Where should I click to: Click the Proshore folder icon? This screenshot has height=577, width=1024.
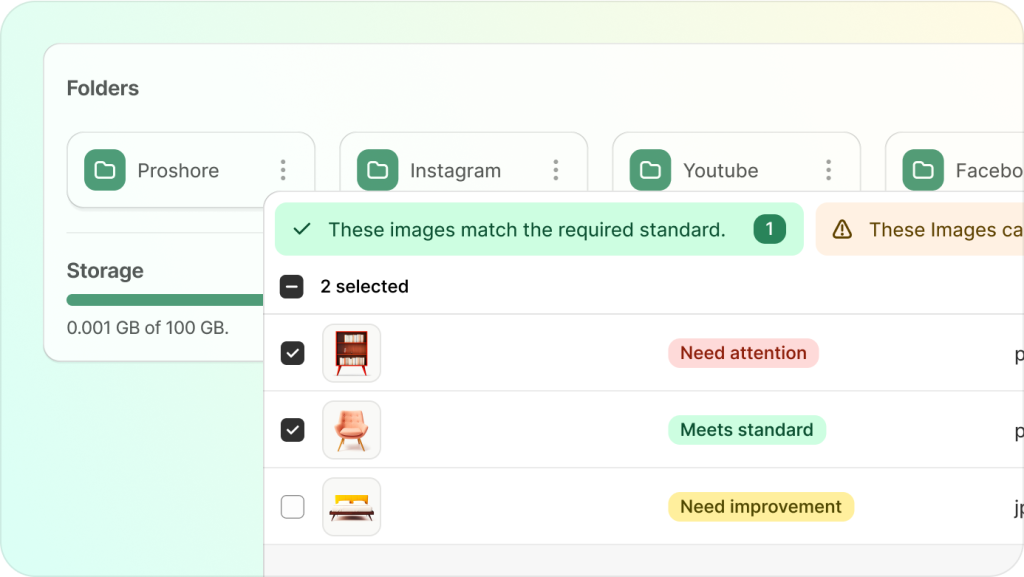click(x=105, y=170)
